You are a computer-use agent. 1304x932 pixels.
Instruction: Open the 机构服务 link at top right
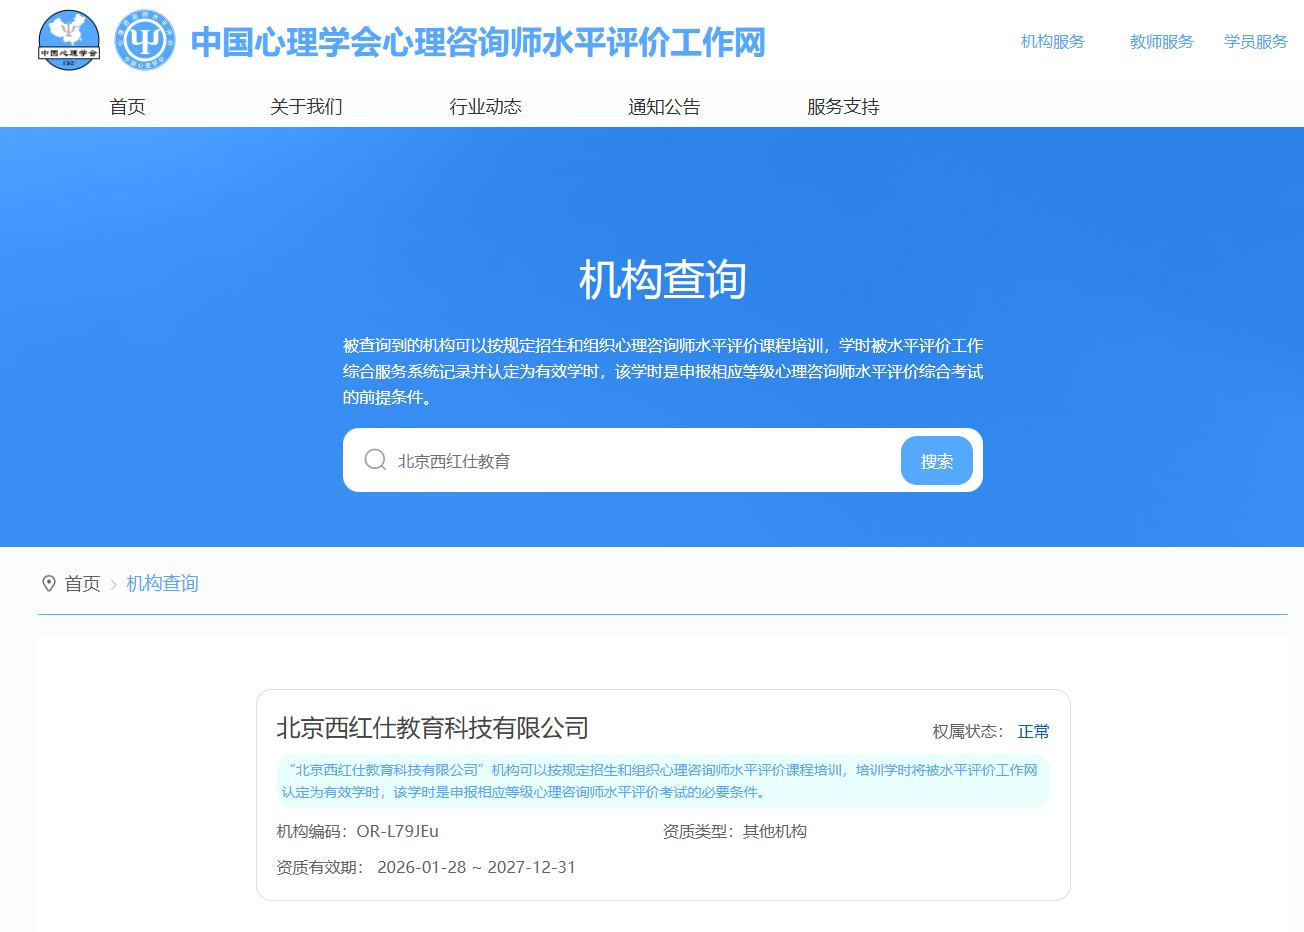pos(1052,42)
